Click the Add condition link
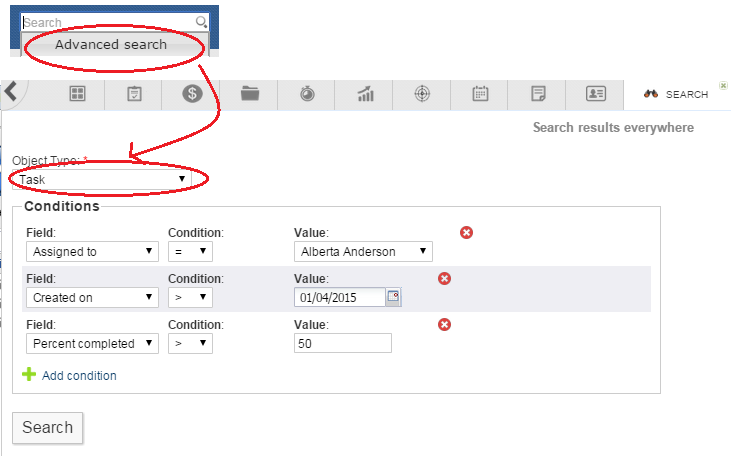Image resolution: width=734 pixels, height=456 pixels. (78, 376)
